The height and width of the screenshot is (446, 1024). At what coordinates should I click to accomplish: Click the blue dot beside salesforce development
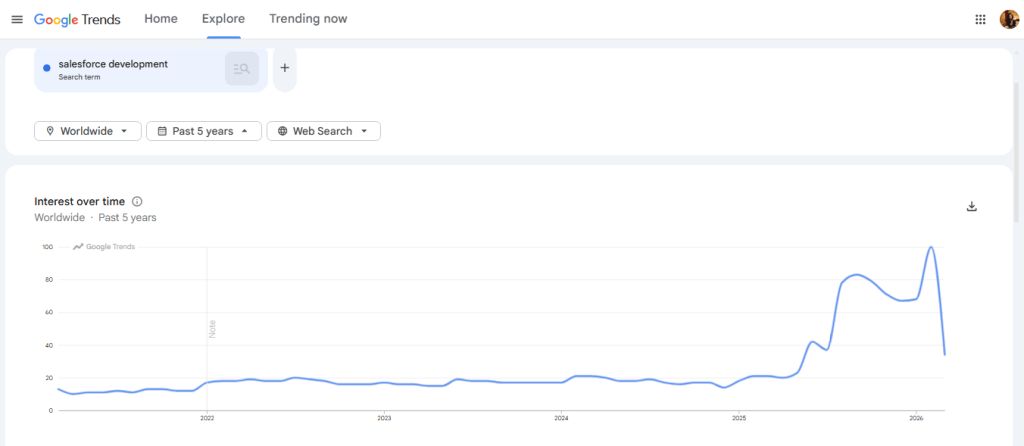click(47, 68)
